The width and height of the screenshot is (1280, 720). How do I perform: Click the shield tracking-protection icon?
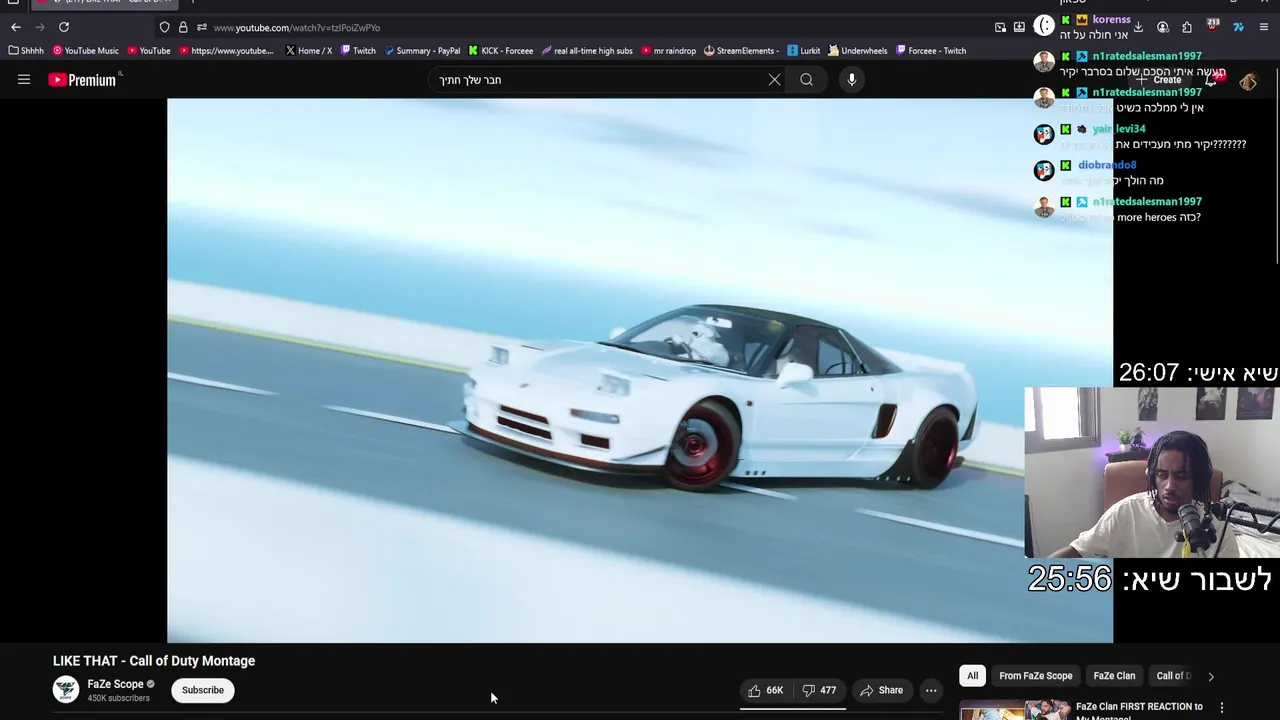coord(164,28)
